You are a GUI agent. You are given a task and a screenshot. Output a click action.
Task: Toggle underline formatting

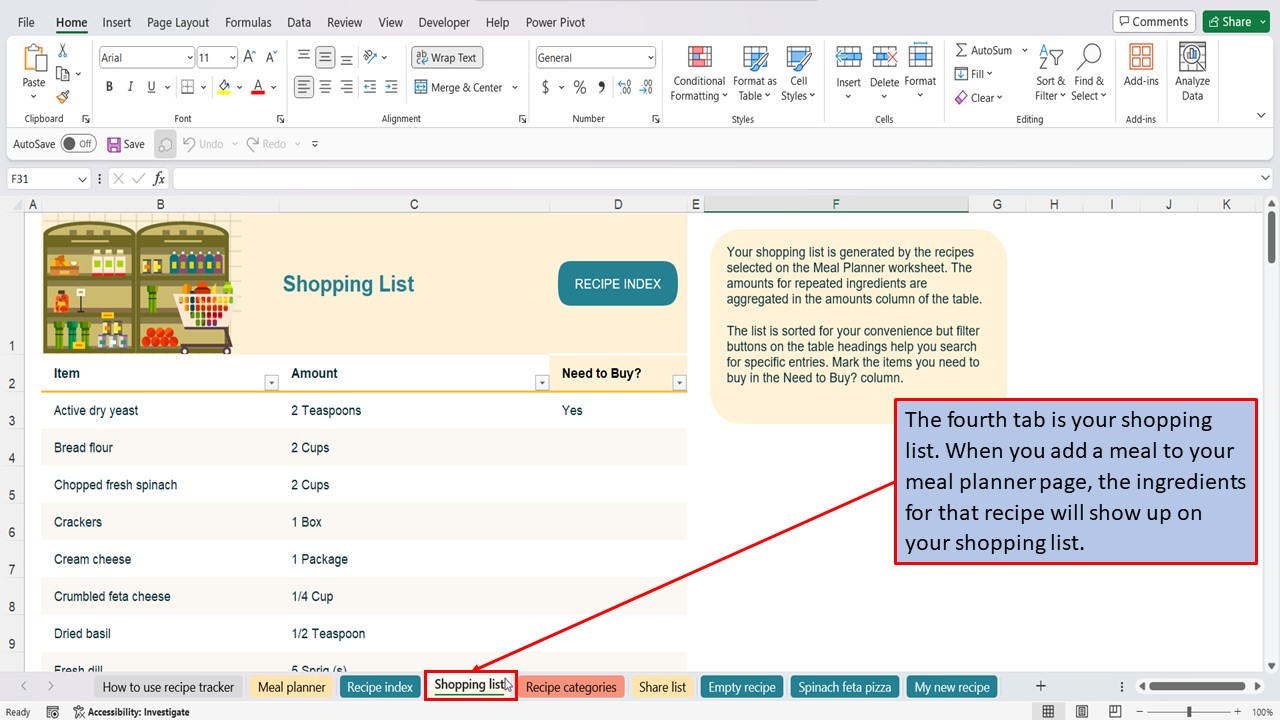pyautogui.click(x=151, y=87)
